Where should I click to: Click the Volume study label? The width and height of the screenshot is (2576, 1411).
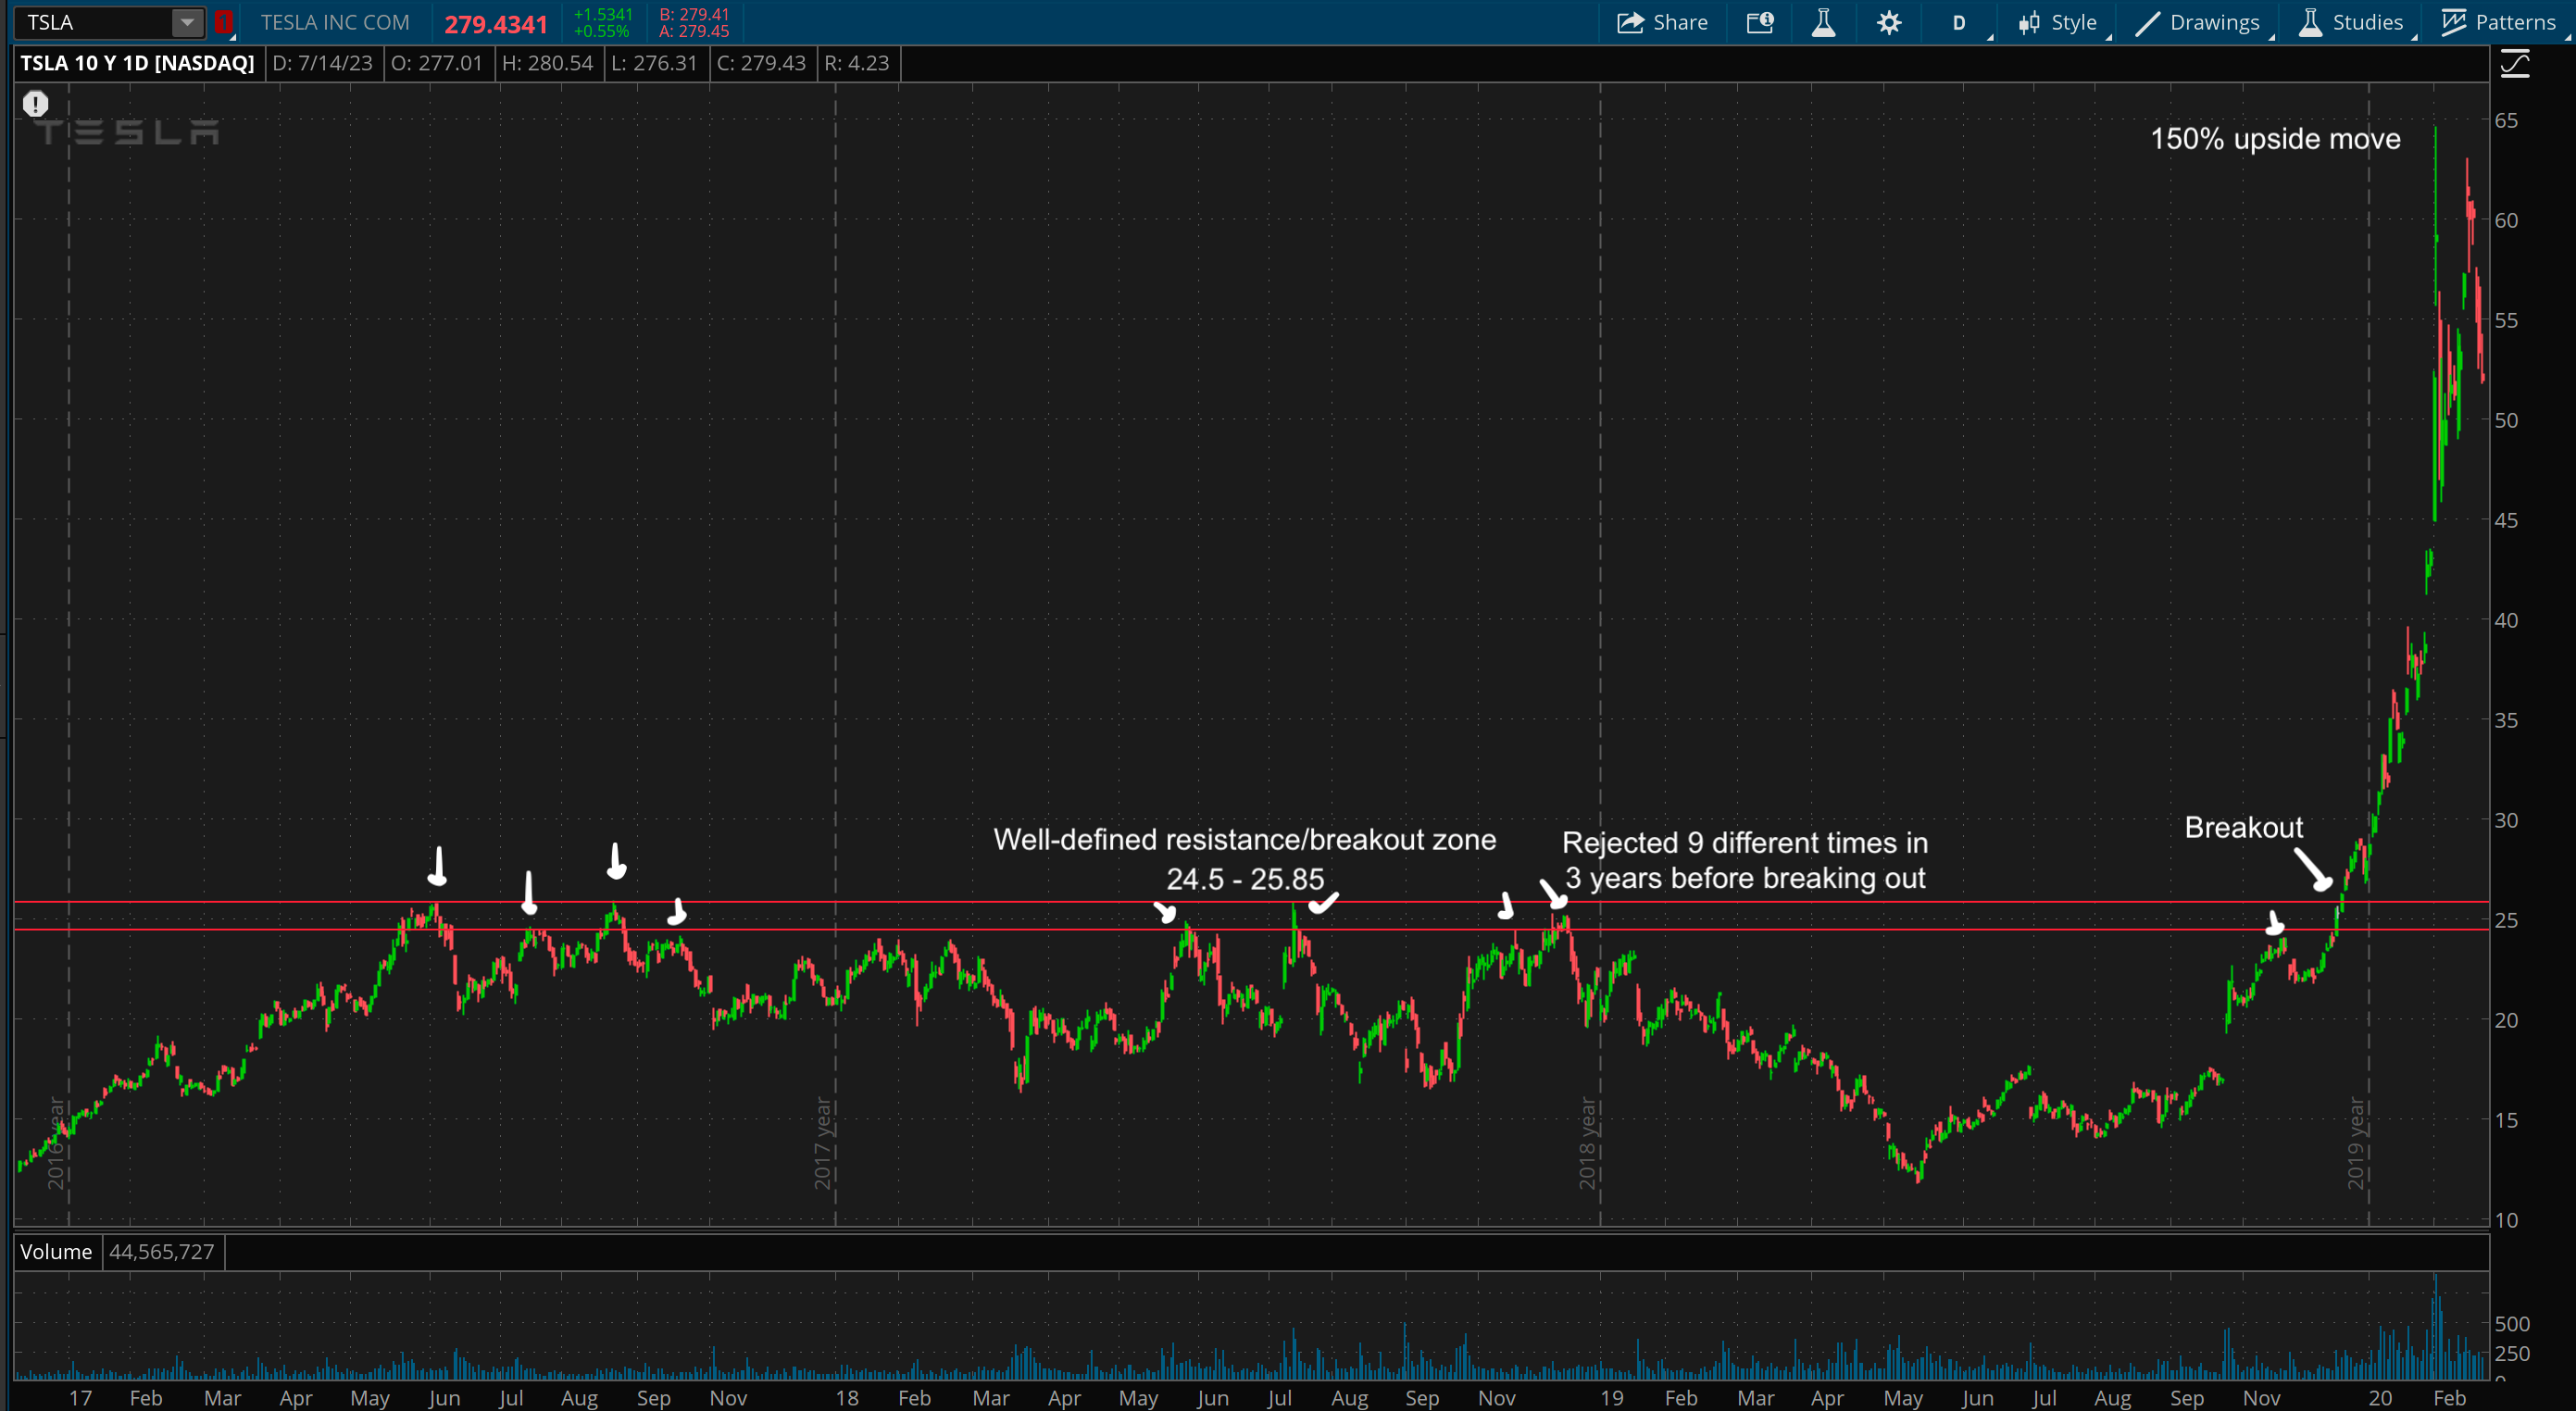click(x=56, y=1251)
